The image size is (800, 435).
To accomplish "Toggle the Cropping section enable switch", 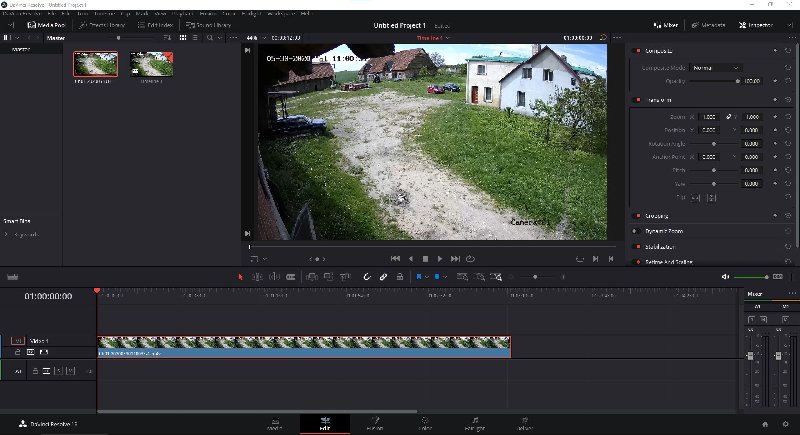I will [637, 216].
